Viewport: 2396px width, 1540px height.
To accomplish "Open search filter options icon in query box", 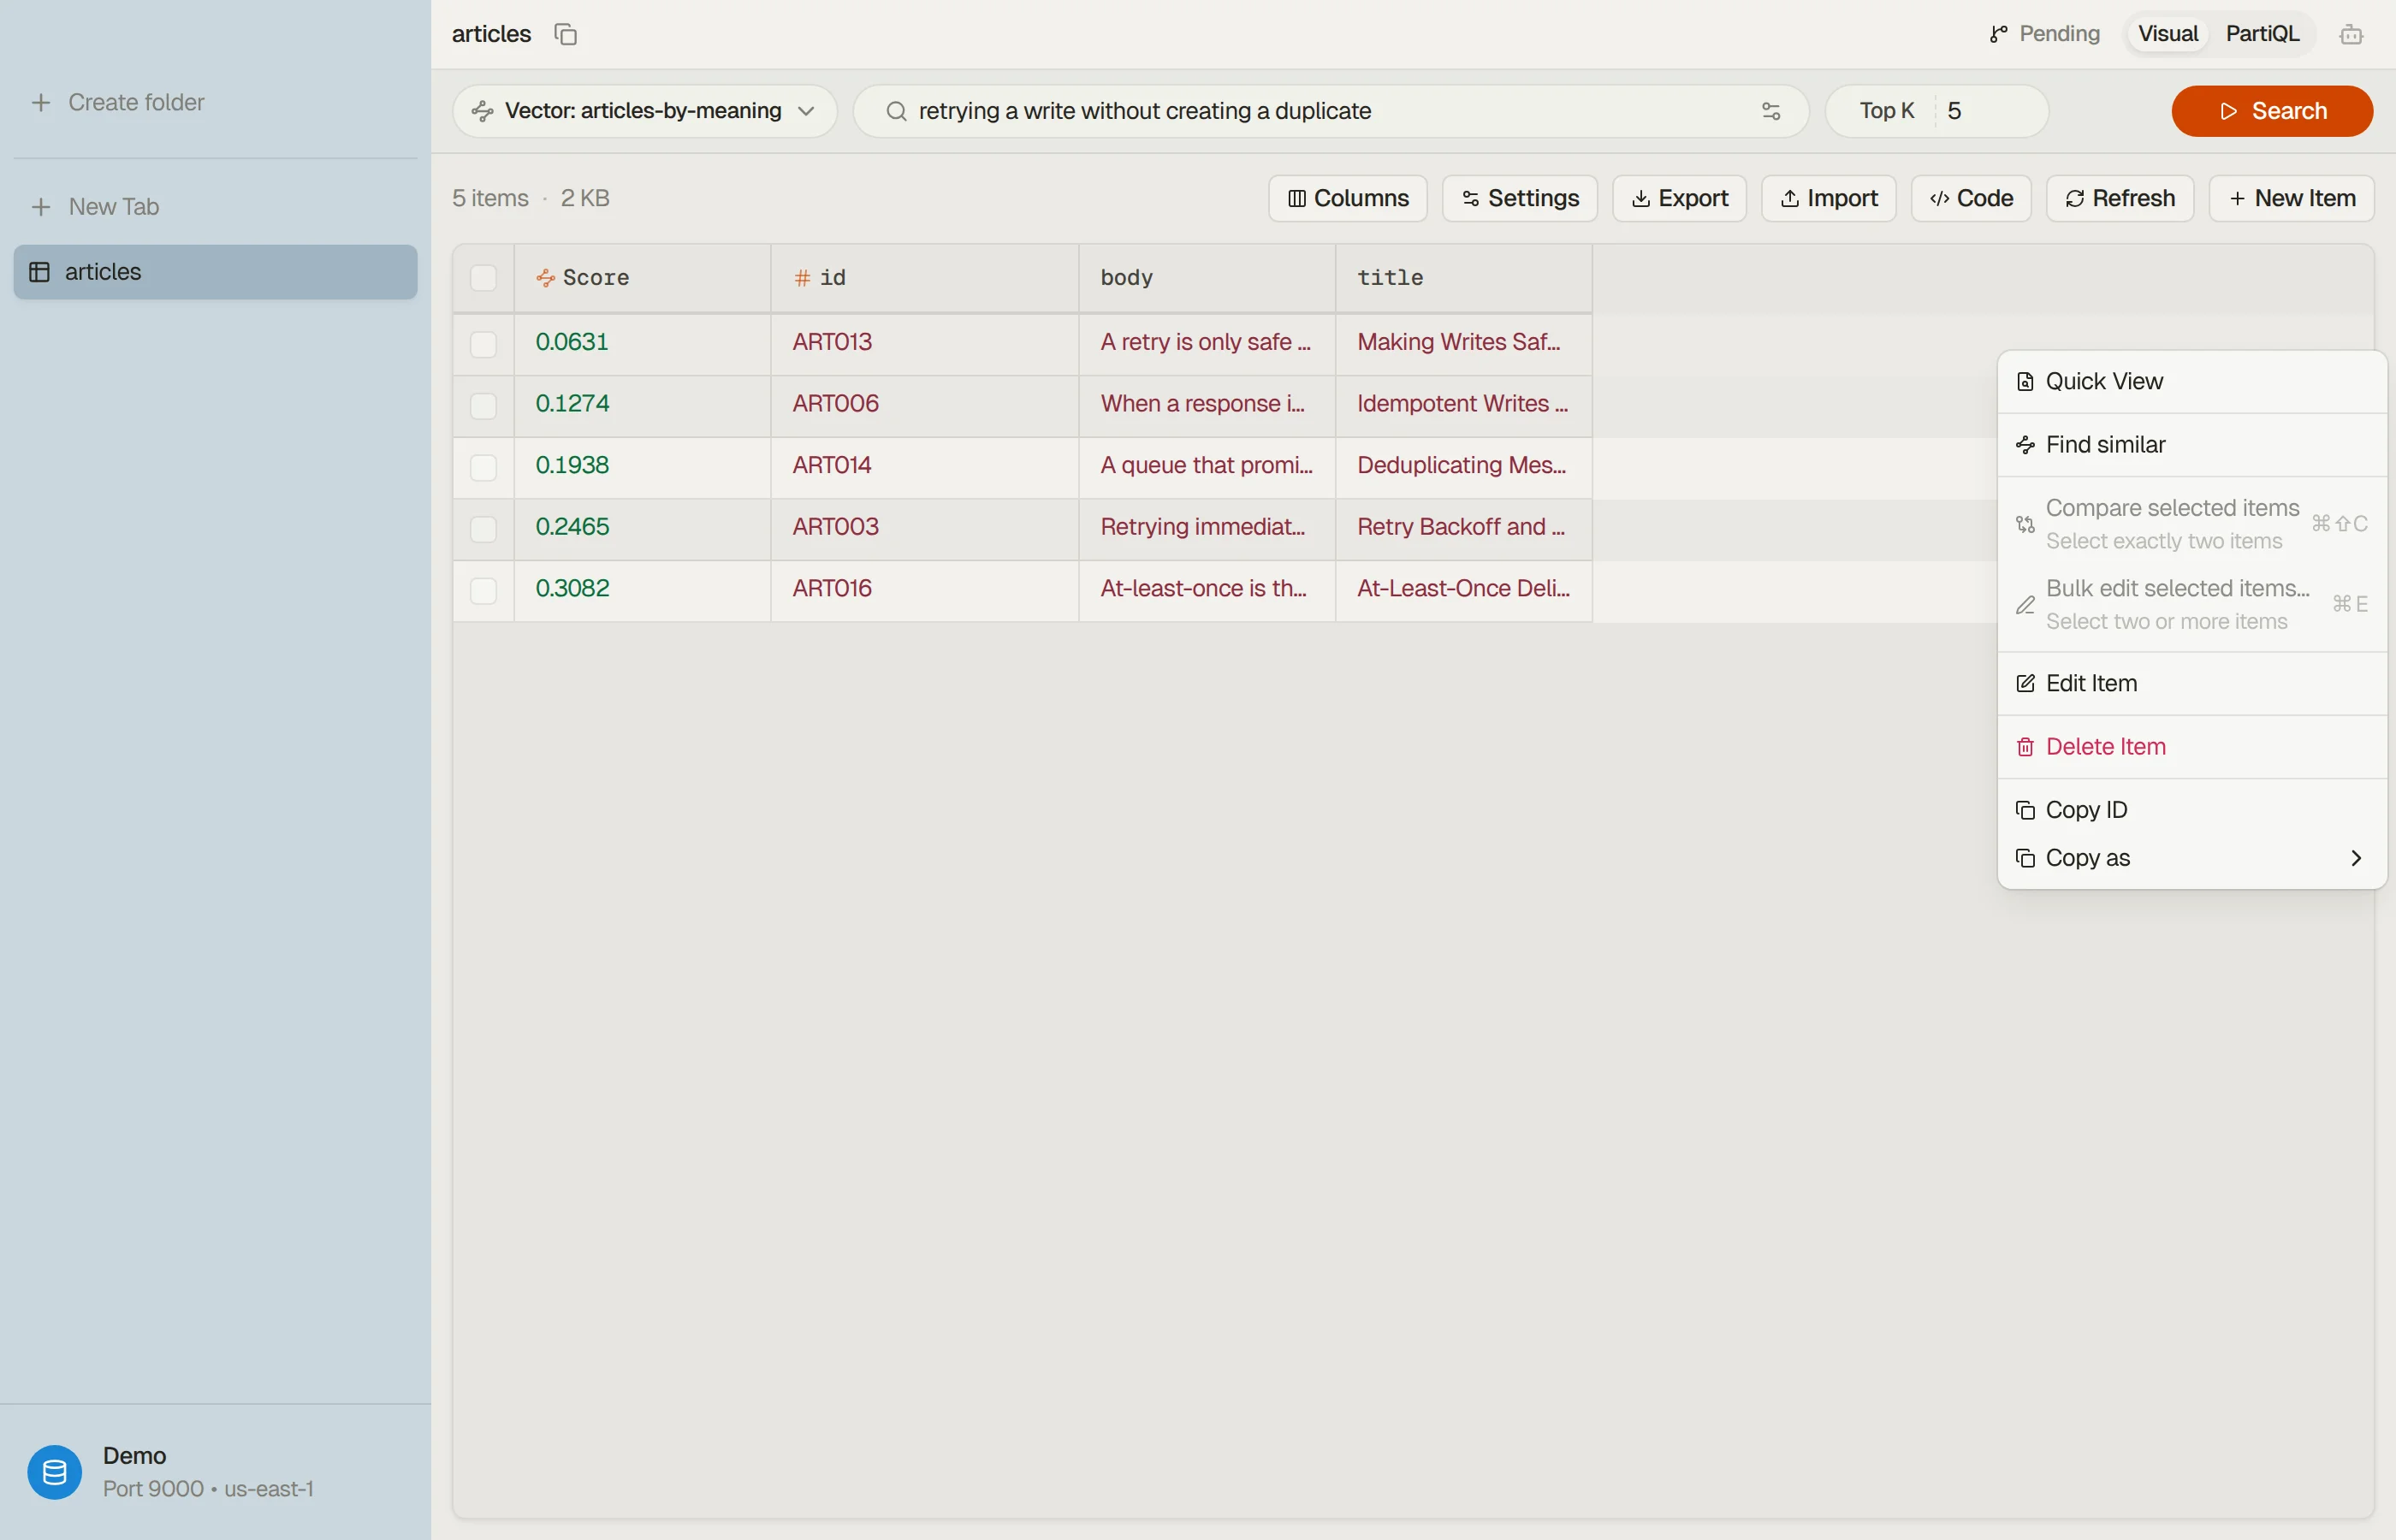I will (1771, 111).
